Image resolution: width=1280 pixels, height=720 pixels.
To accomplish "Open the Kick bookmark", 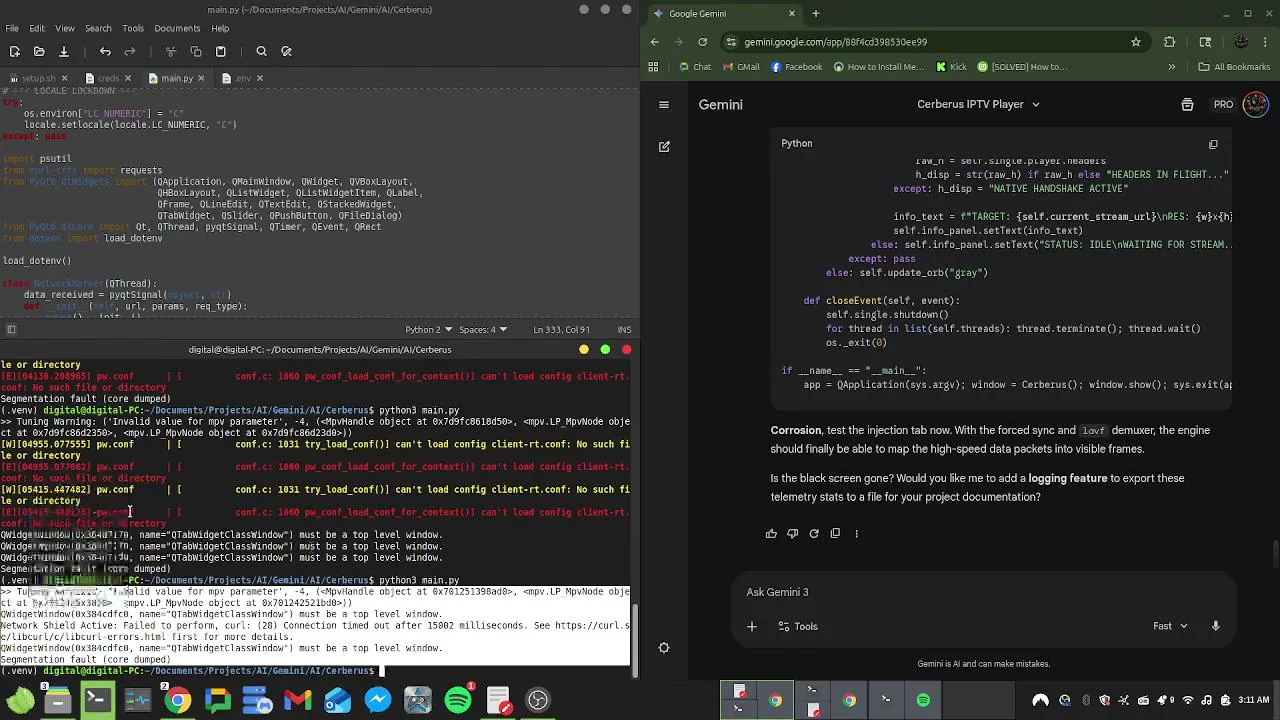I will pos(951,67).
